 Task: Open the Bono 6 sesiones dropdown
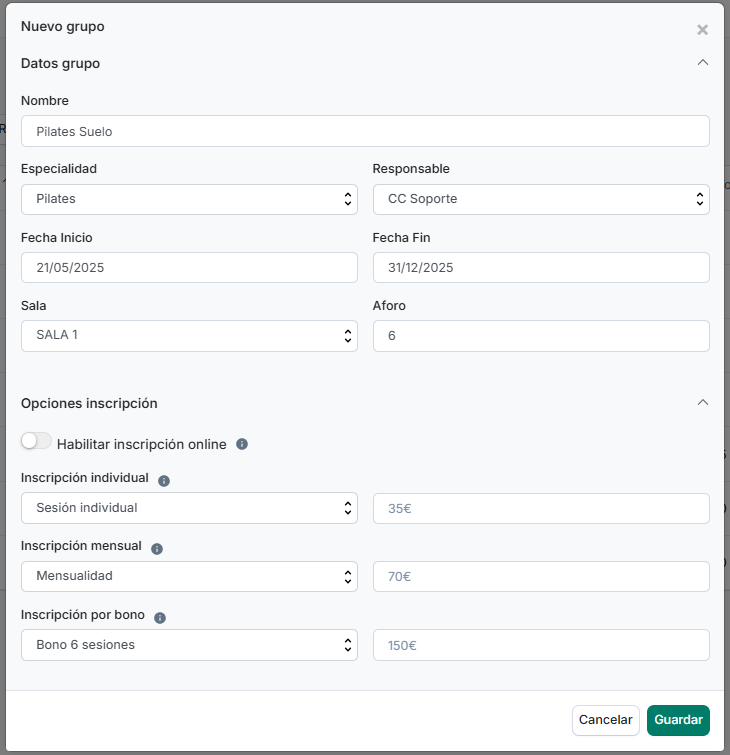click(x=189, y=645)
